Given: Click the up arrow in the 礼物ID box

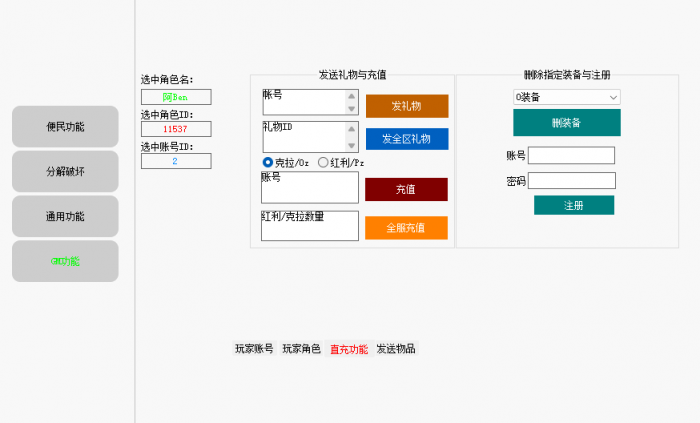Looking at the screenshot, I should click(x=352, y=129).
